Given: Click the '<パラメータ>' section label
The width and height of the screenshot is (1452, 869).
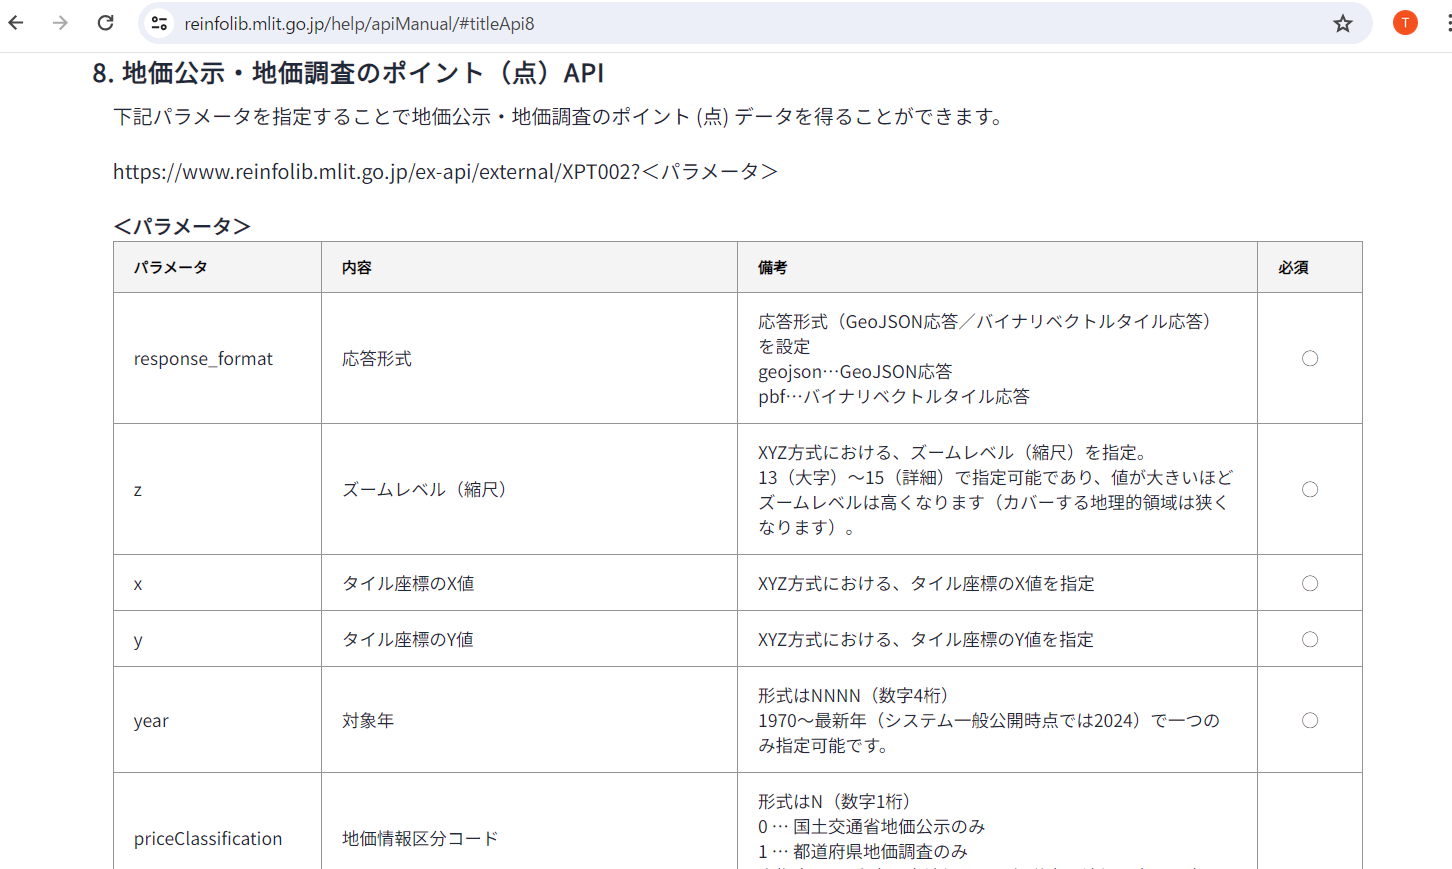Looking at the screenshot, I should pyautogui.click(x=182, y=226).
